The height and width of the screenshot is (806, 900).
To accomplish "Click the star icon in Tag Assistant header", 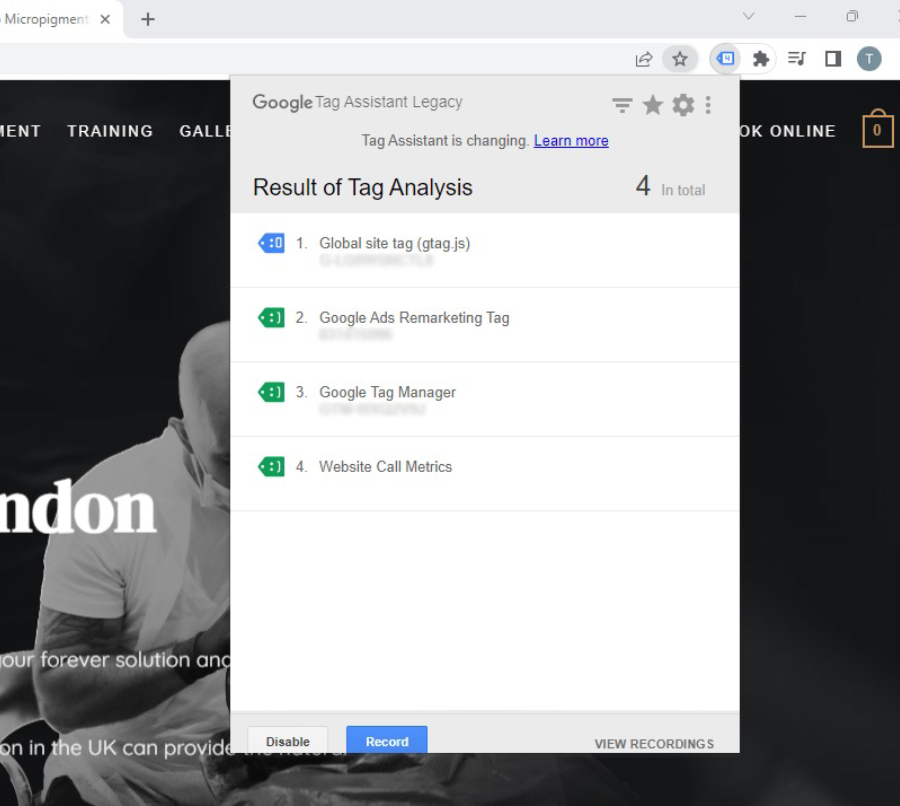I will (x=653, y=105).
